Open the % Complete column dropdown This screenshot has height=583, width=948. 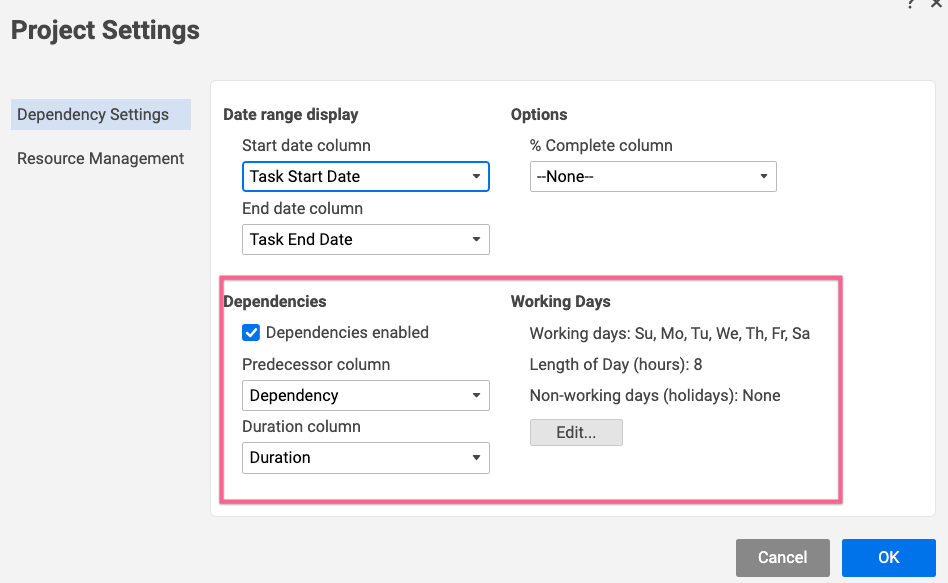click(653, 177)
